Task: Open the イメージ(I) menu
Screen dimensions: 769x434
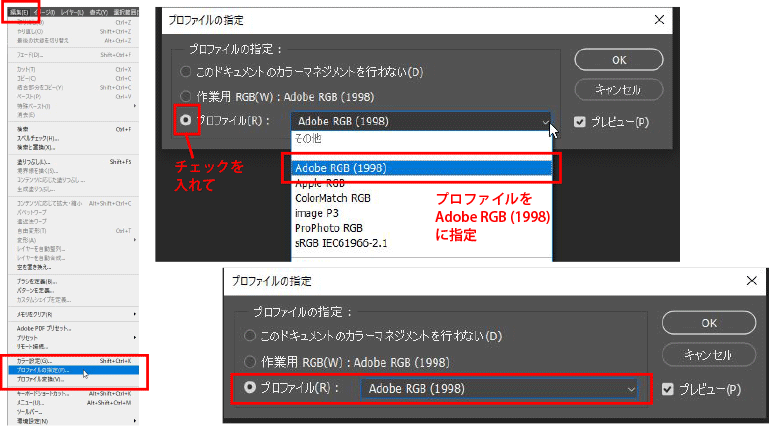Action: pyautogui.click(x=45, y=12)
